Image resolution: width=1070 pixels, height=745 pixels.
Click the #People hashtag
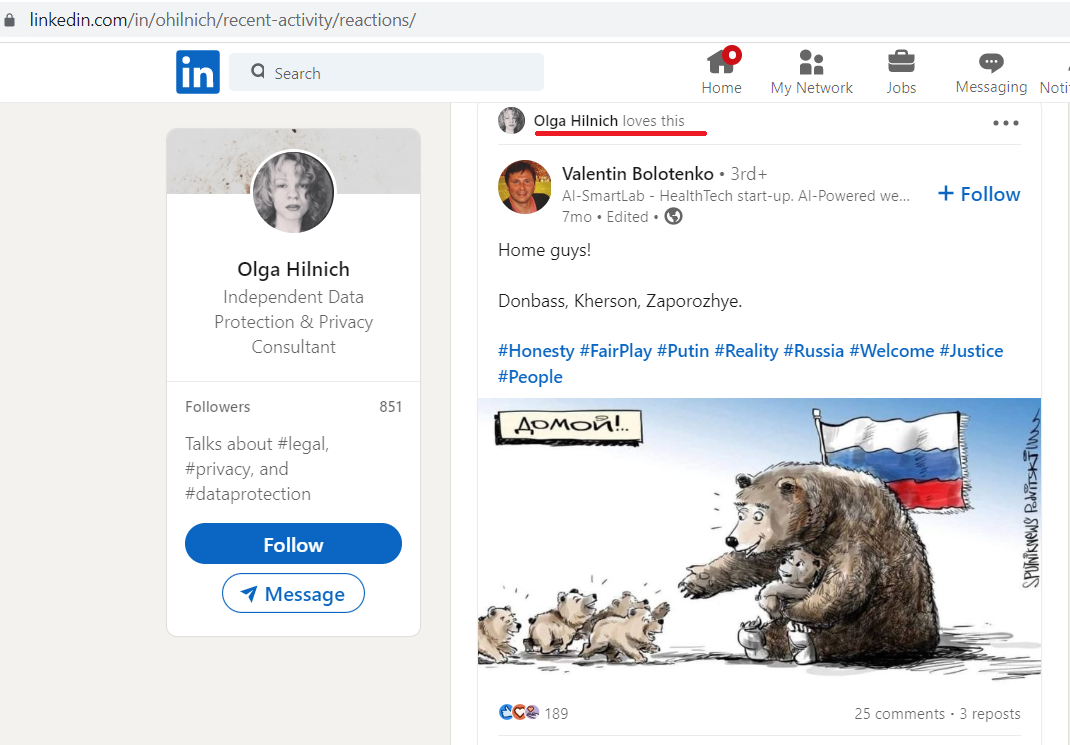[530, 377]
